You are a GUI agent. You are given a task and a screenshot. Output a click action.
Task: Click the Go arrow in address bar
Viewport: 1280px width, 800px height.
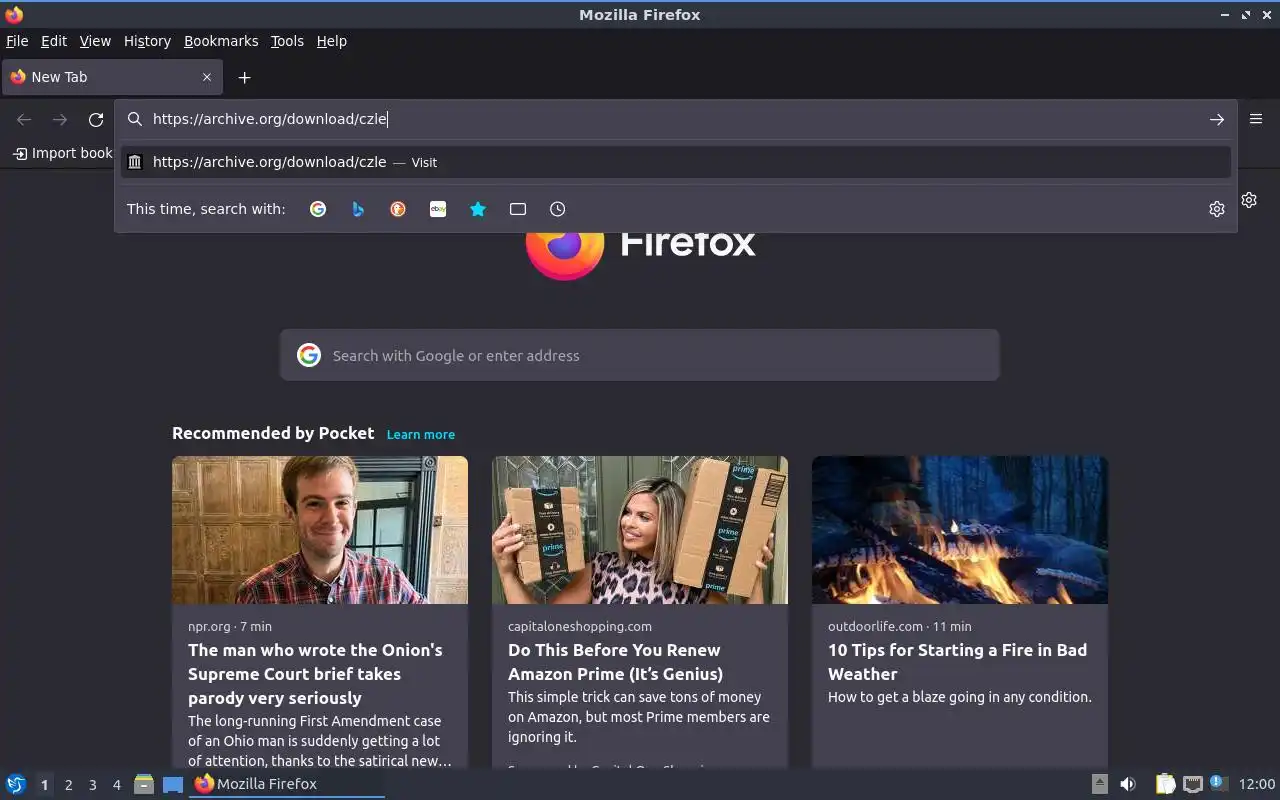1217,119
